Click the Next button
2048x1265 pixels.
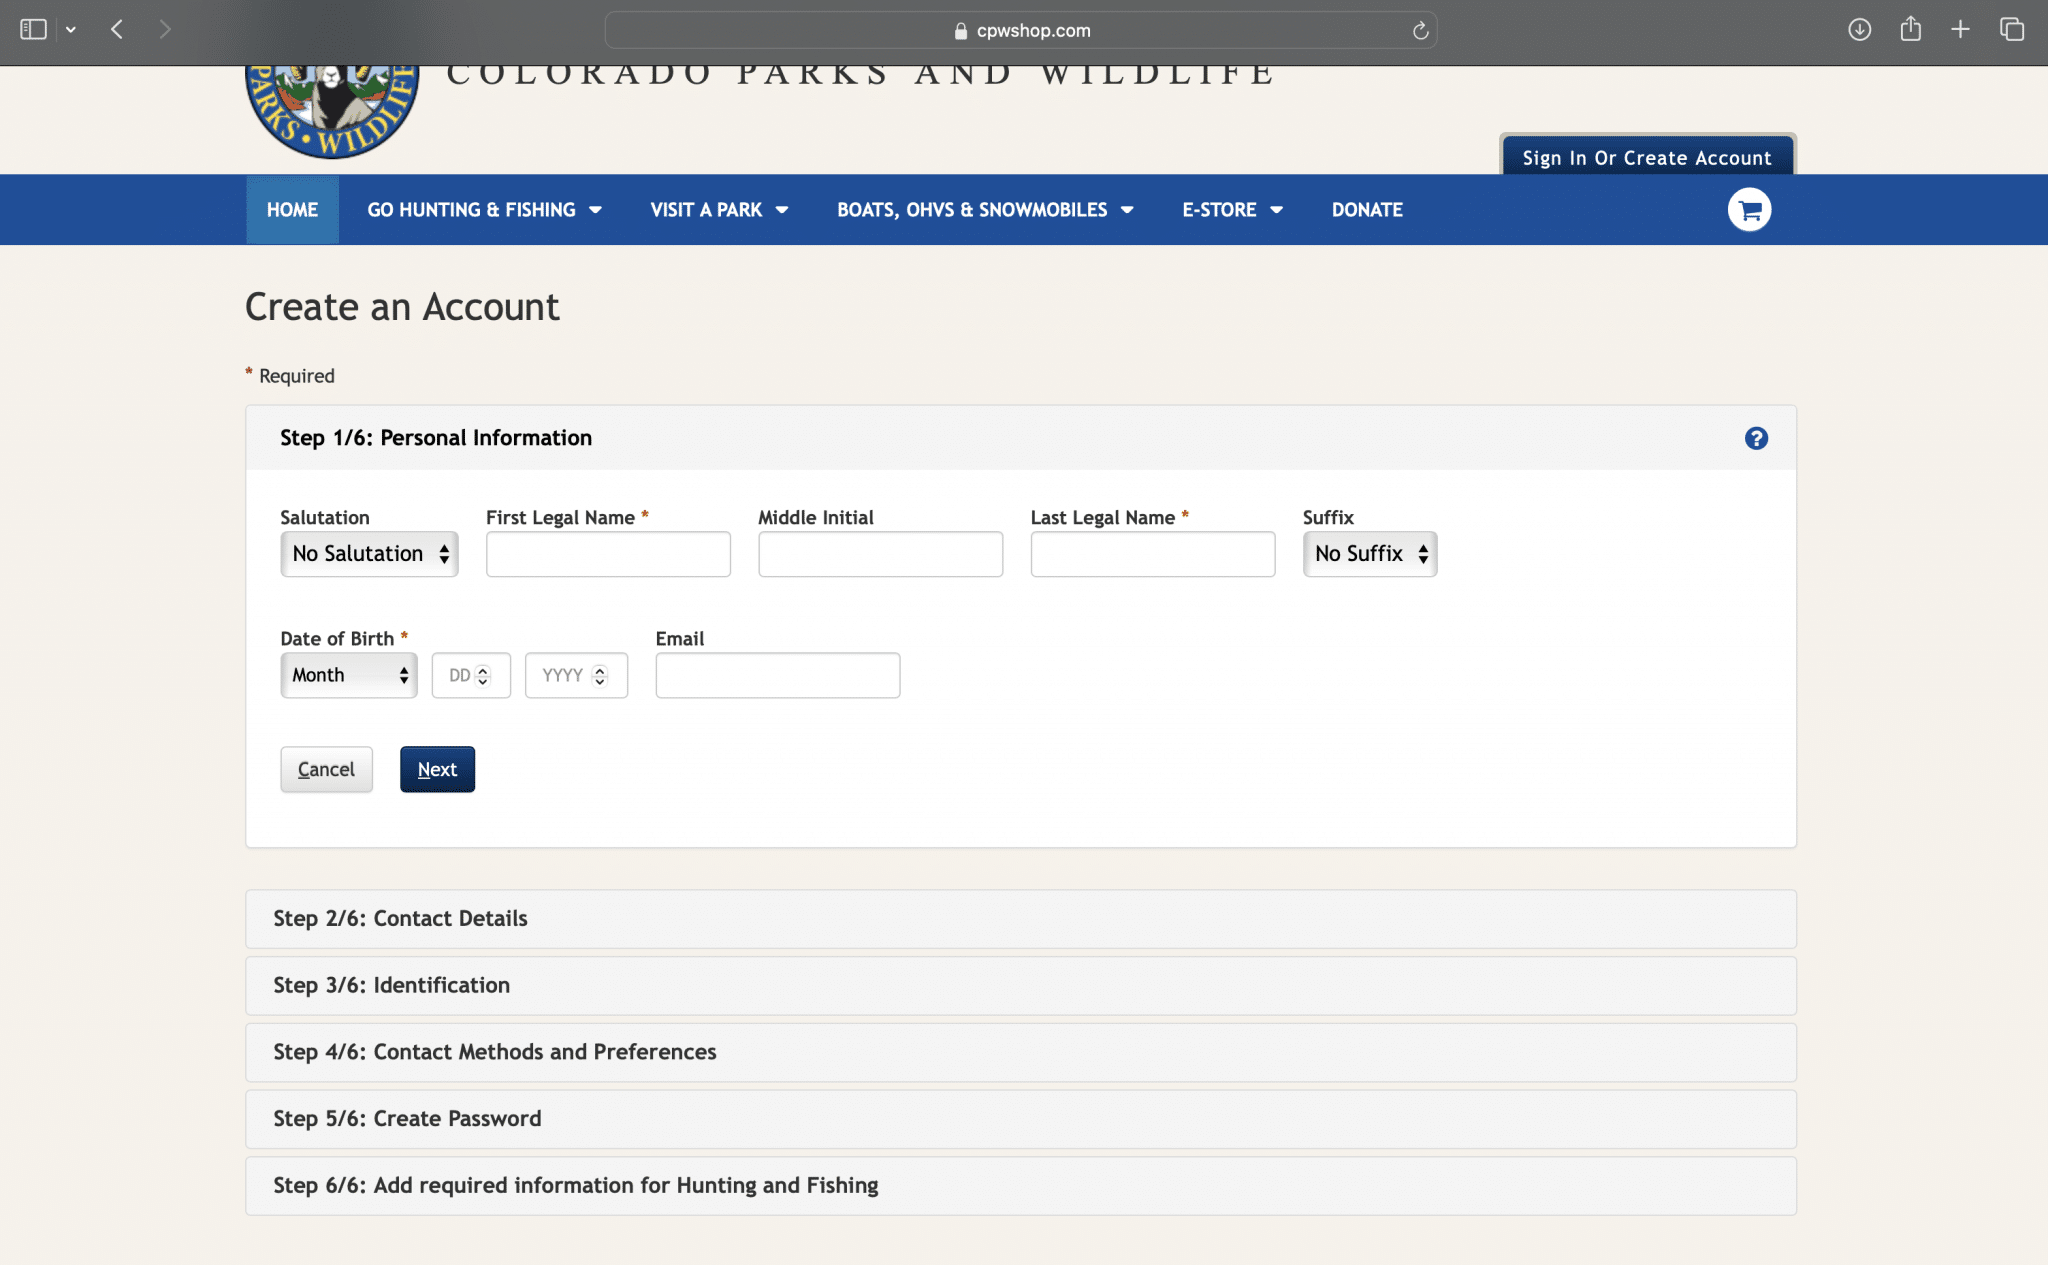tap(437, 769)
